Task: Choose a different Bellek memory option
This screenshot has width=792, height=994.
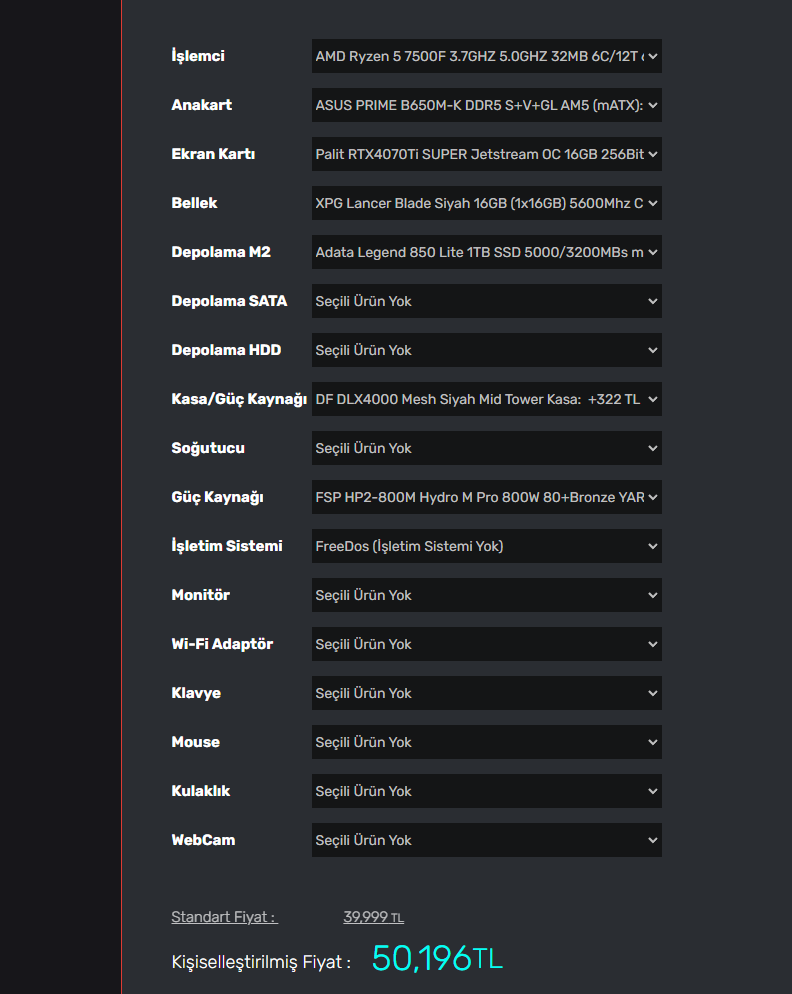Action: pyautogui.click(x=486, y=203)
